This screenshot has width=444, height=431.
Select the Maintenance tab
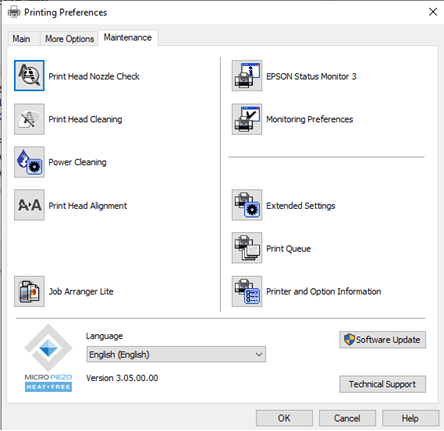128,37
